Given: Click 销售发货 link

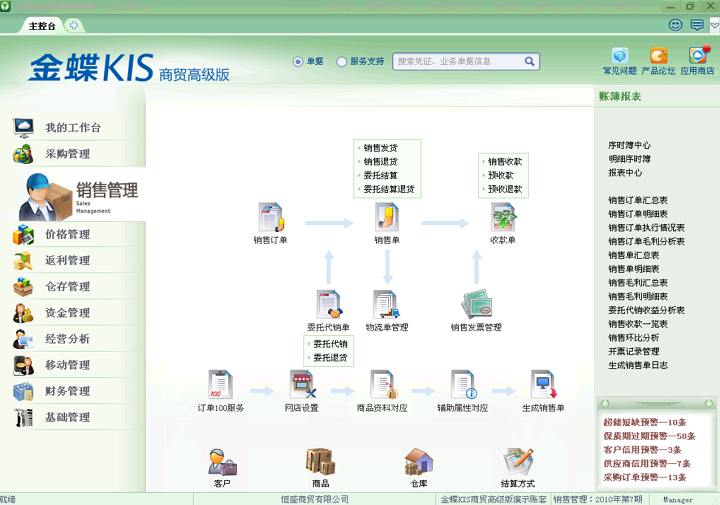Looking at the screenshot, I should [x=381, y=148].
